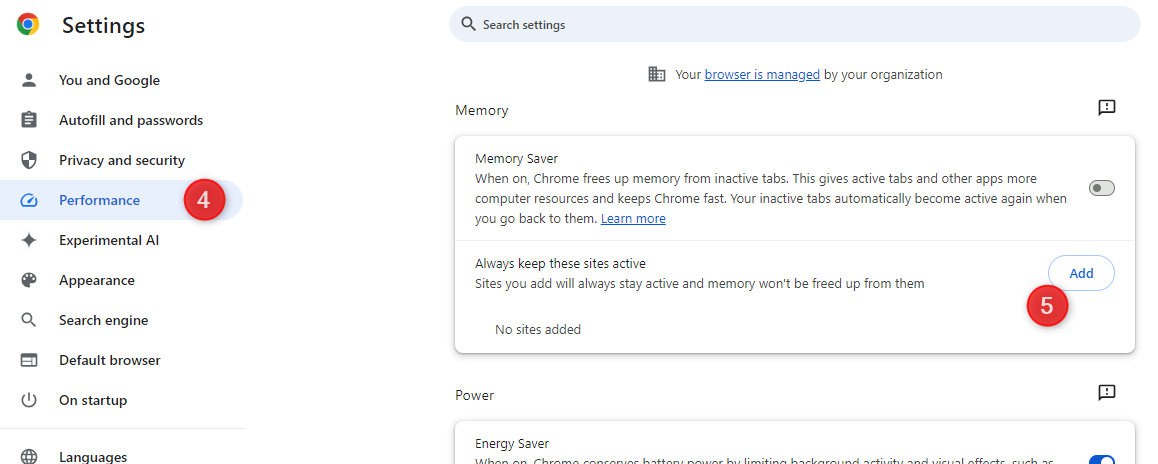
Task: Send feedback for the Memory section
Action: [x=1106, y=108]
